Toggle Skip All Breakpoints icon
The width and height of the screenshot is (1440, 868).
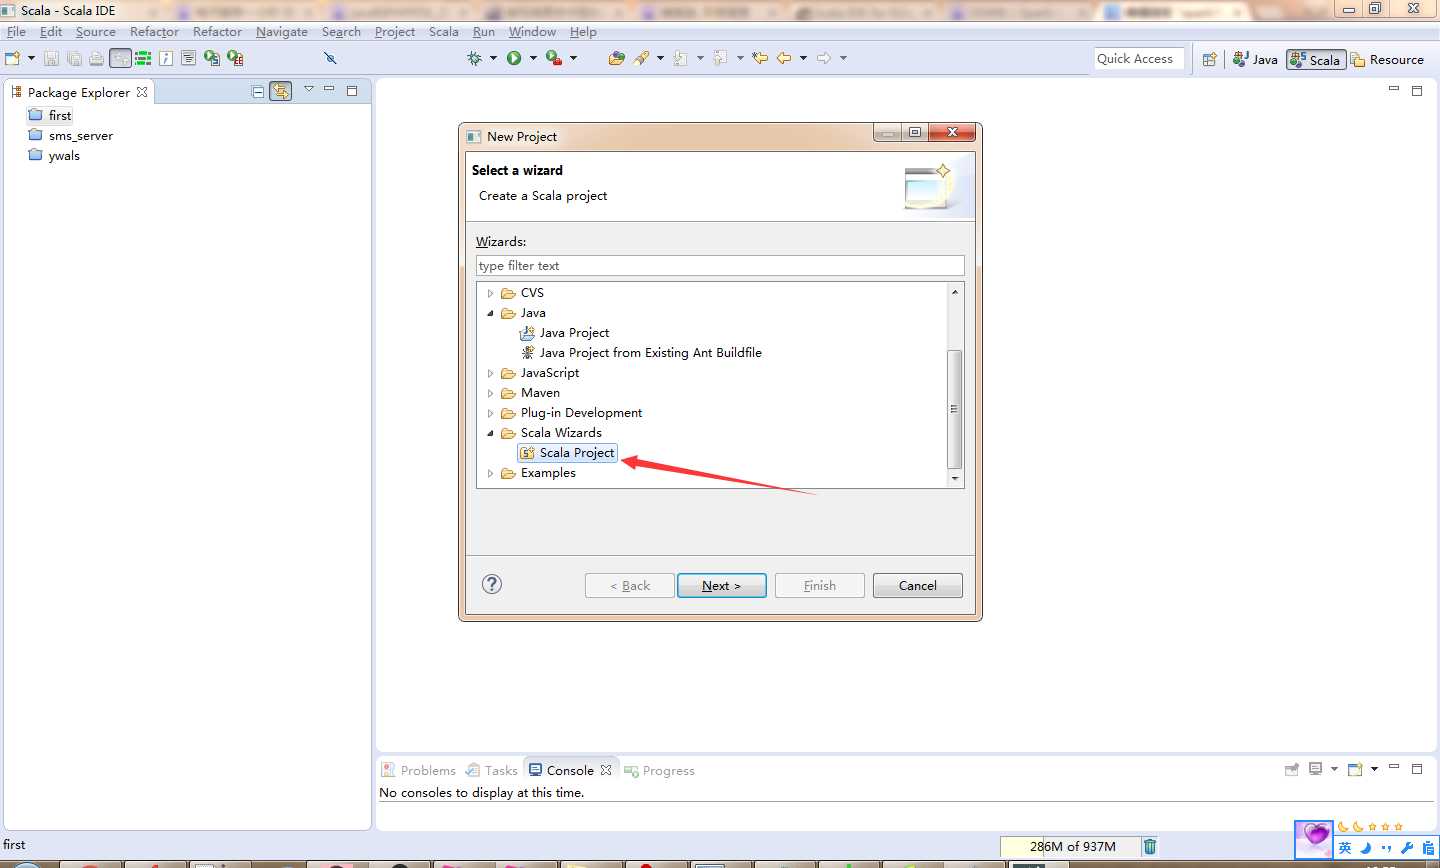(x=330, y=58)
